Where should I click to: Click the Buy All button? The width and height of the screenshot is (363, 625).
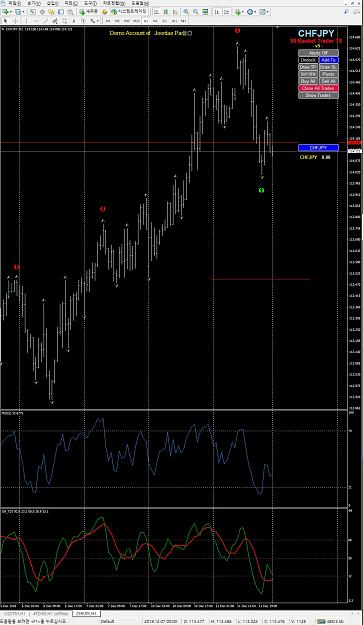(308, 81)
